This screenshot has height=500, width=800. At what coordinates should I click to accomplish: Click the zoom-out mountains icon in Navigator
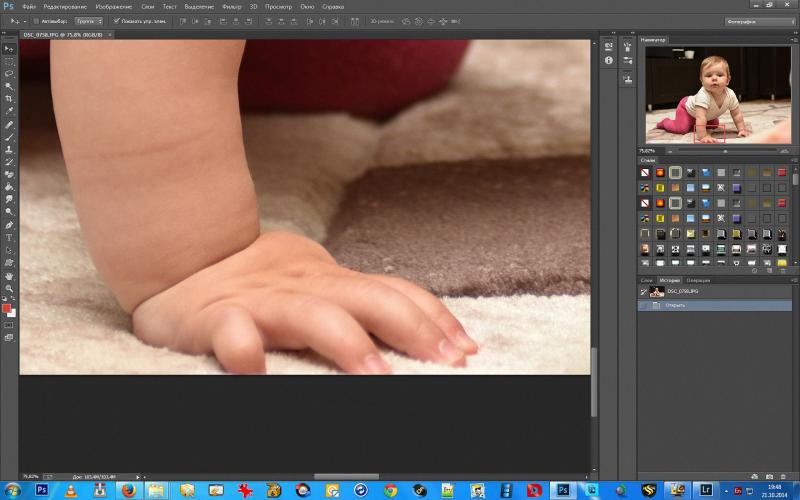pos(669,151)
